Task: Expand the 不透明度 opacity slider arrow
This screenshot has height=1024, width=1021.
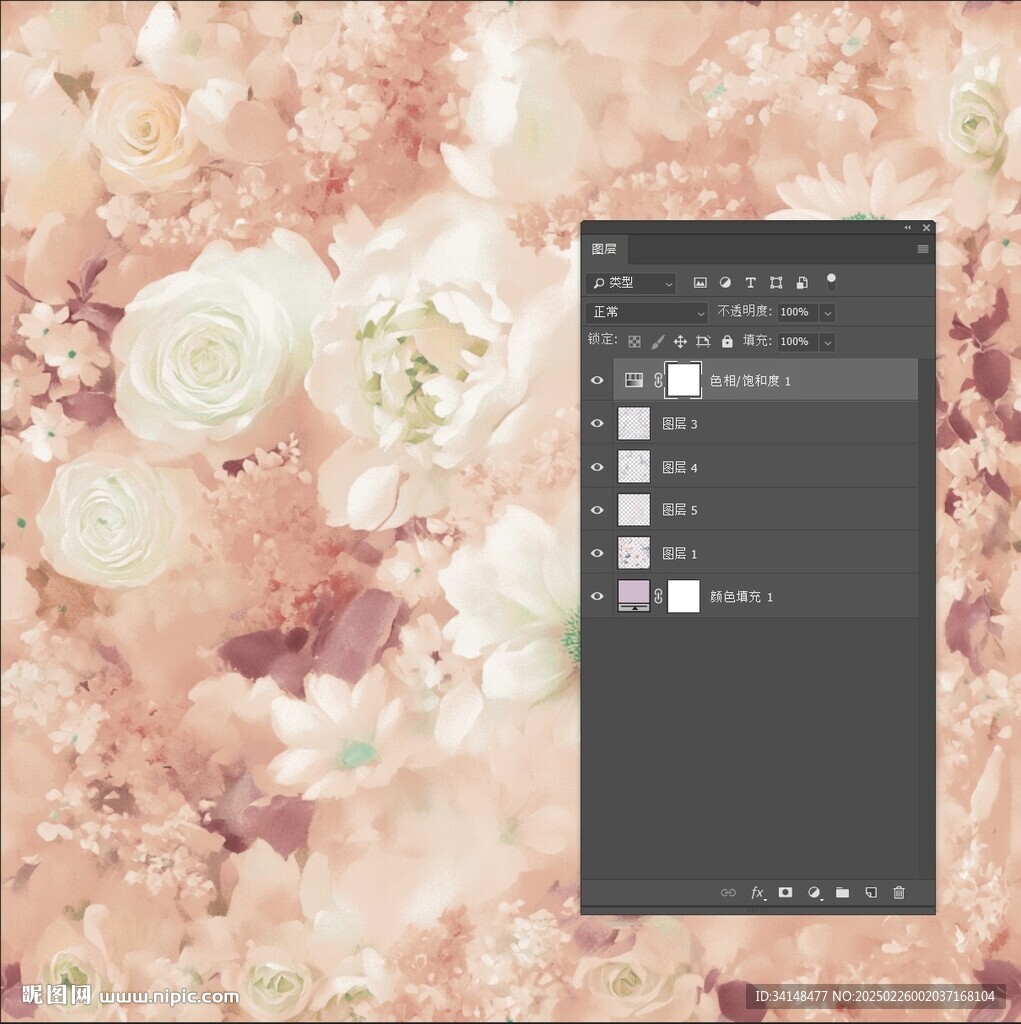Action: [827, 312]
